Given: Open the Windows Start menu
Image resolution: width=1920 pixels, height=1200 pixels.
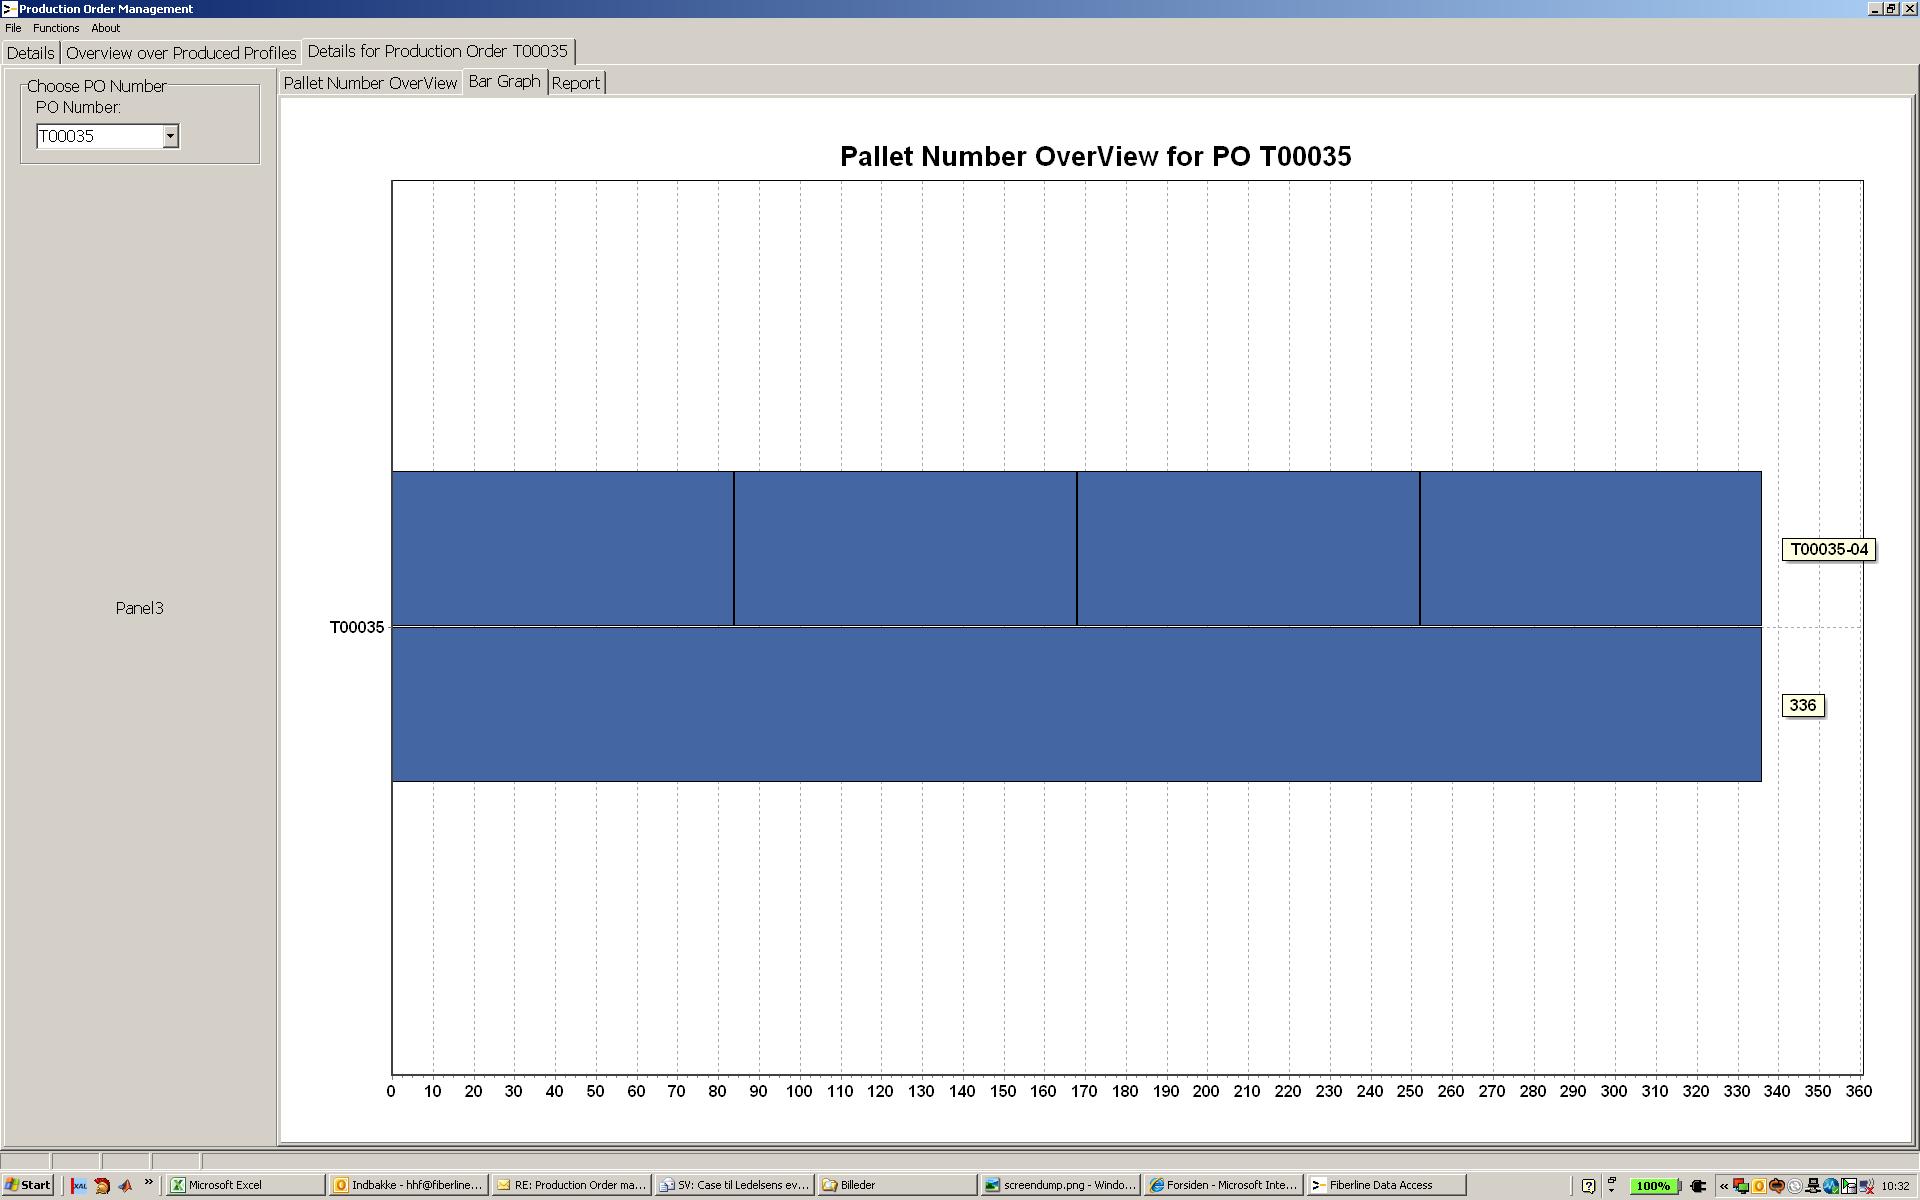Looking at the screenshot, I should click(x=27, y=1185).
